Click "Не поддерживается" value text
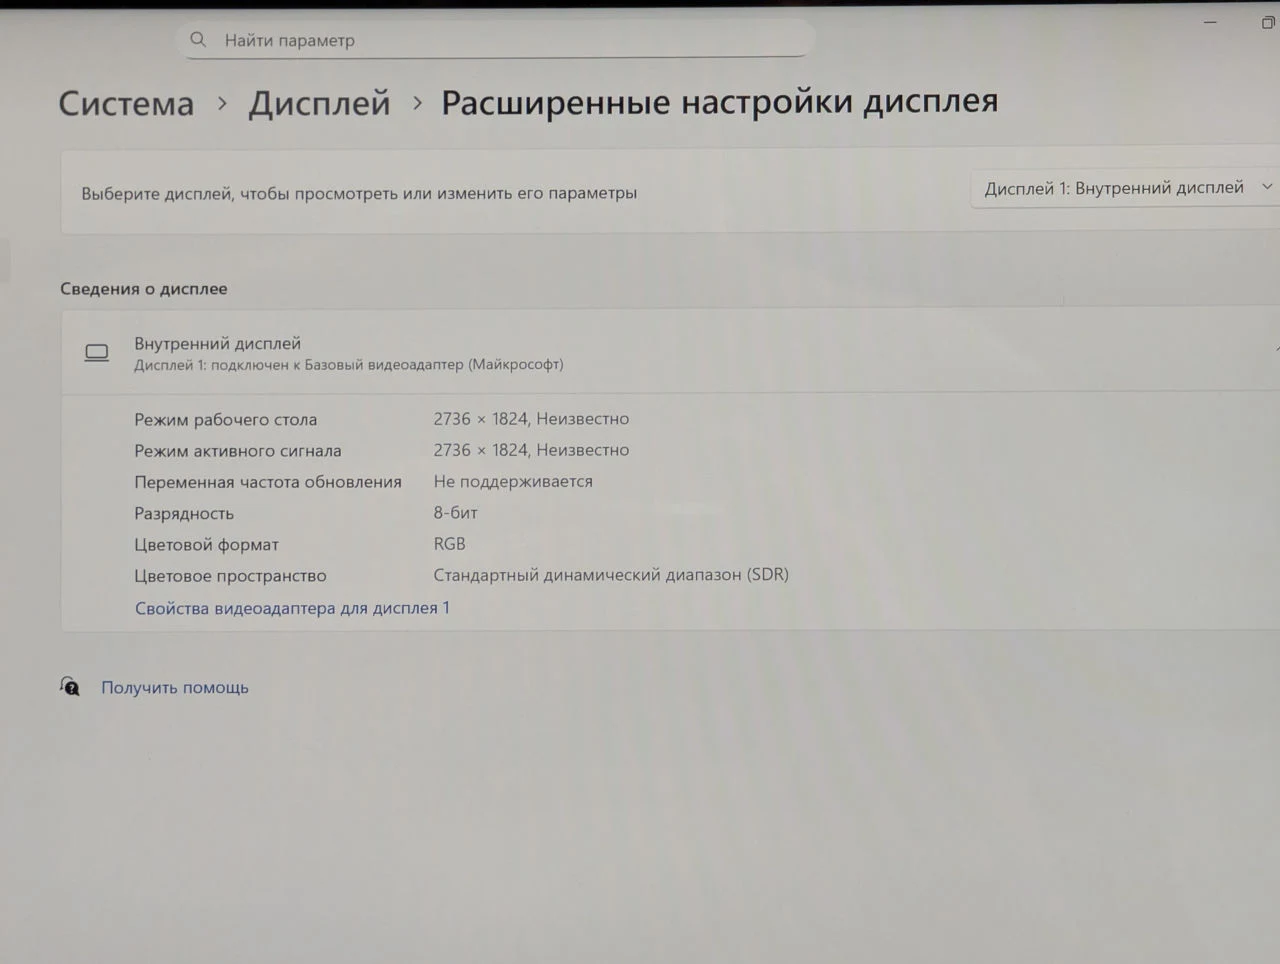 click(513, 482)
